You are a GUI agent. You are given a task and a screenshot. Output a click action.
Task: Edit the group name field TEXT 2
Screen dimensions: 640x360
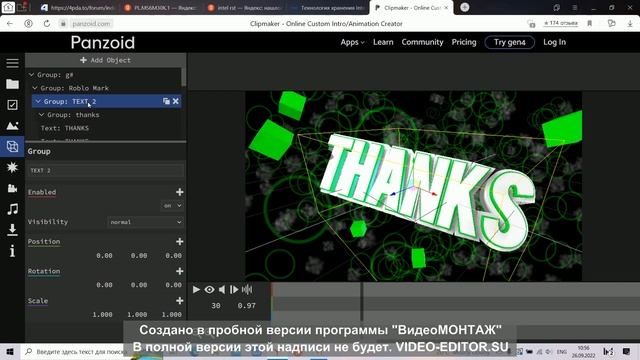pyautogui.click(x=106, y=170)
